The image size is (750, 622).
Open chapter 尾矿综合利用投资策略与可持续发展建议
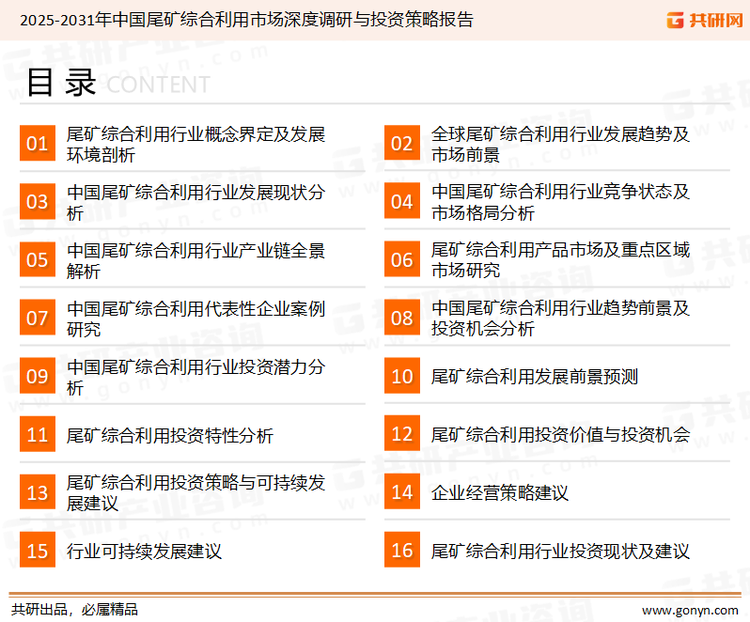coord(196,493)
